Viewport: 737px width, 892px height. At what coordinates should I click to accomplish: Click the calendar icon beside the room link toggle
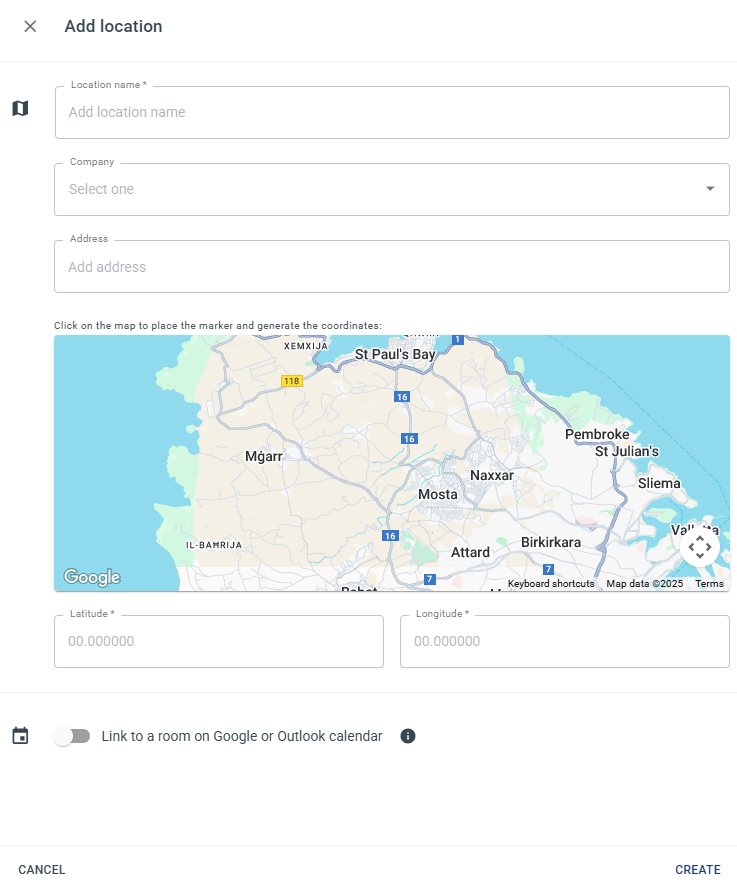(x=20, y=736)
